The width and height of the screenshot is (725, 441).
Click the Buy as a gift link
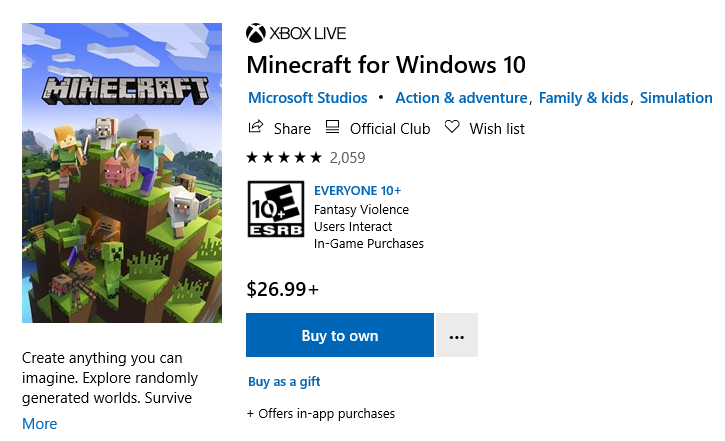[x=284, y=381]
